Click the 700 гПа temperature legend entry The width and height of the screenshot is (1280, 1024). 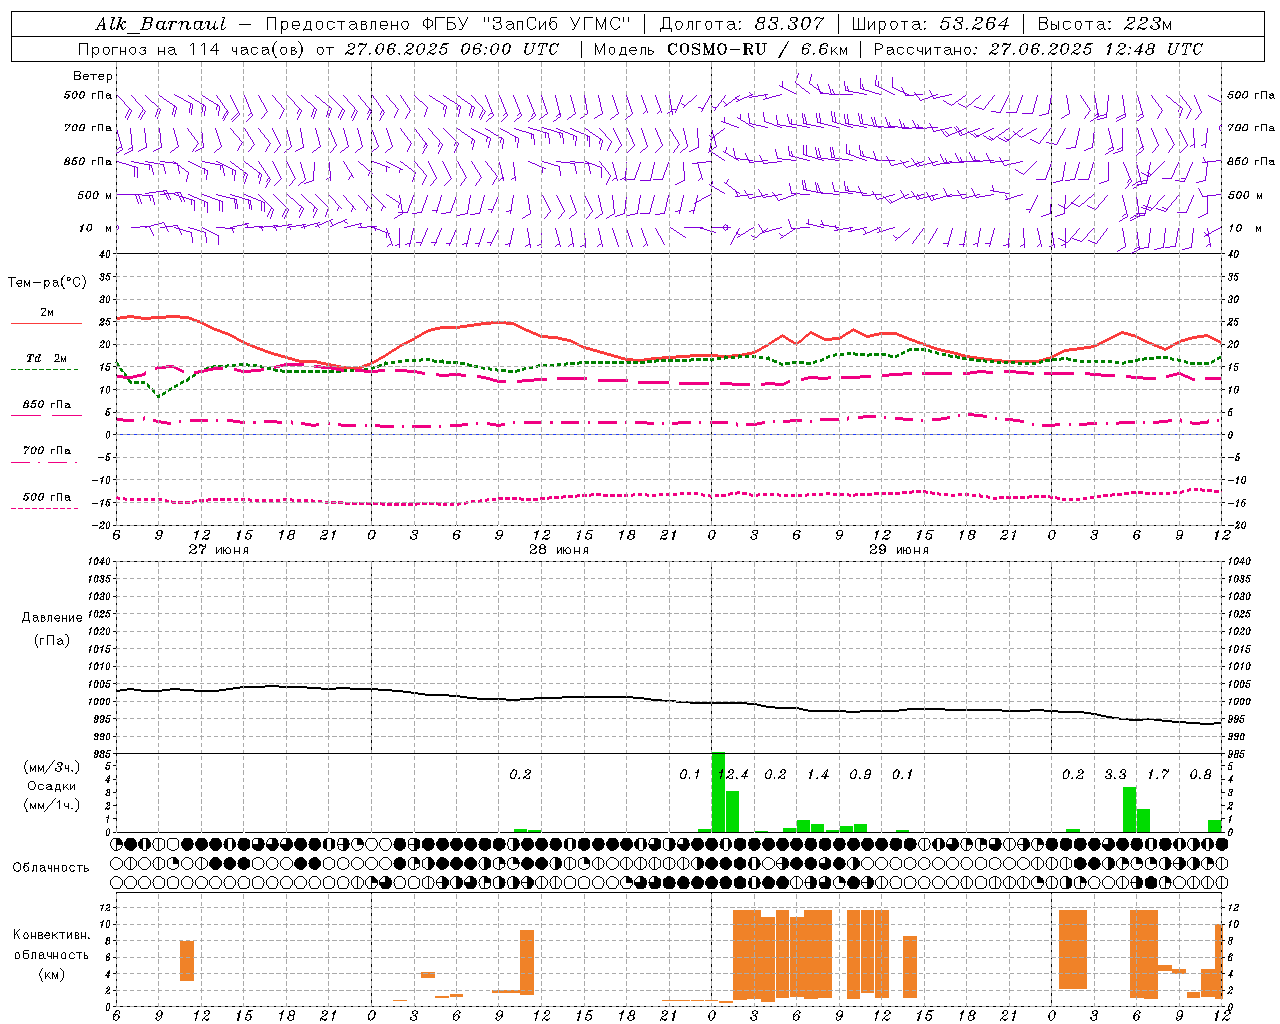click(46, 451)
